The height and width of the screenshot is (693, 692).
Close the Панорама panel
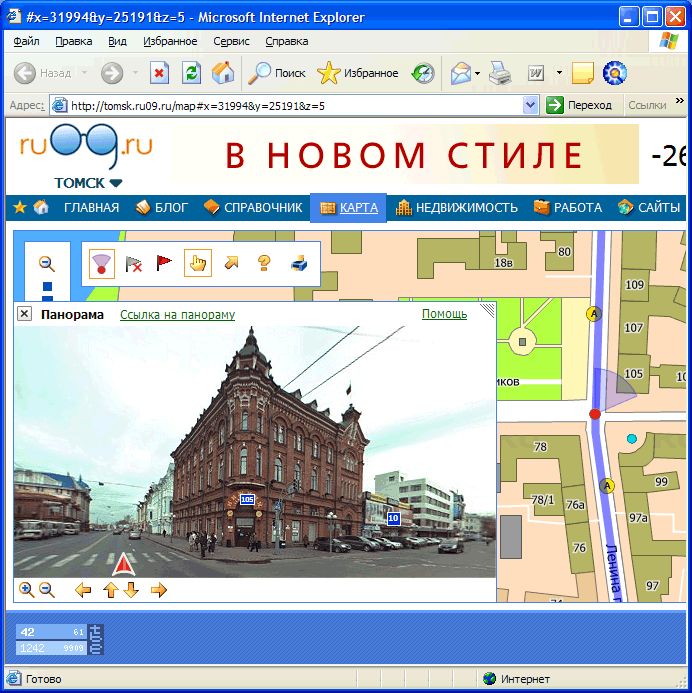(x=25, y=314)
